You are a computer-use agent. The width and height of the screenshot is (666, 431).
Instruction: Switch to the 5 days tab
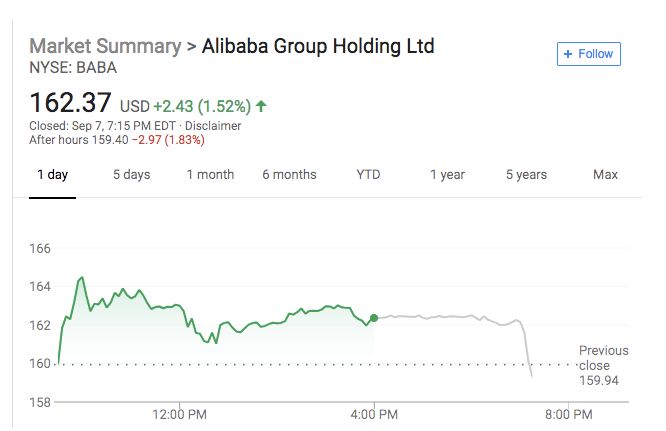pyautogui.click(x=132, y=175)
